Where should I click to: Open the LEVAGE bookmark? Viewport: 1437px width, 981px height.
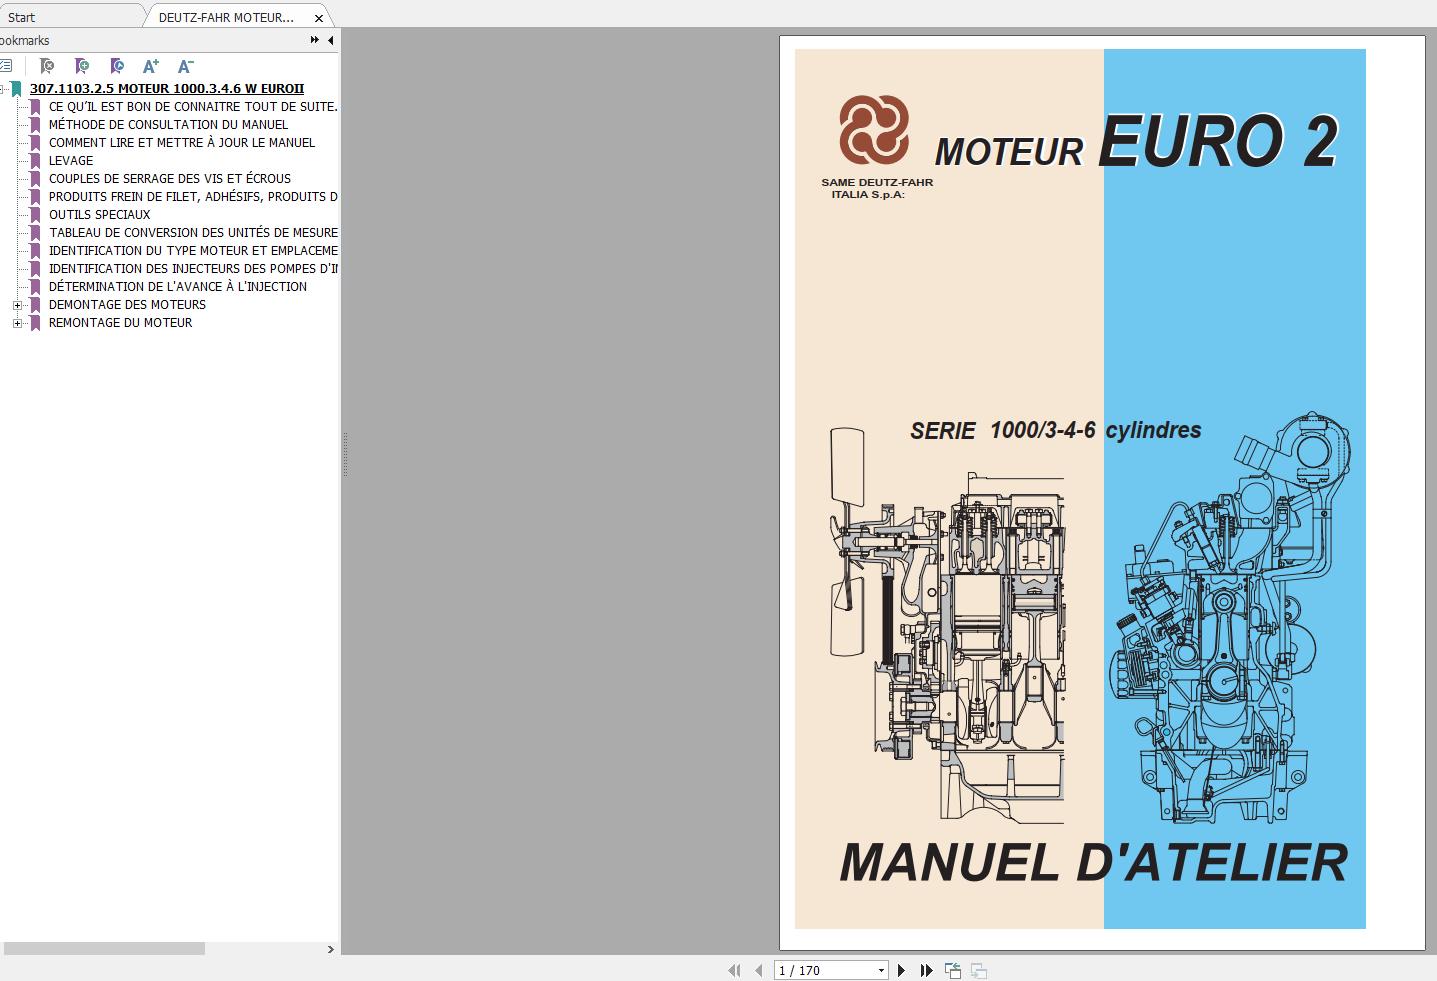(x=71, y=161)
